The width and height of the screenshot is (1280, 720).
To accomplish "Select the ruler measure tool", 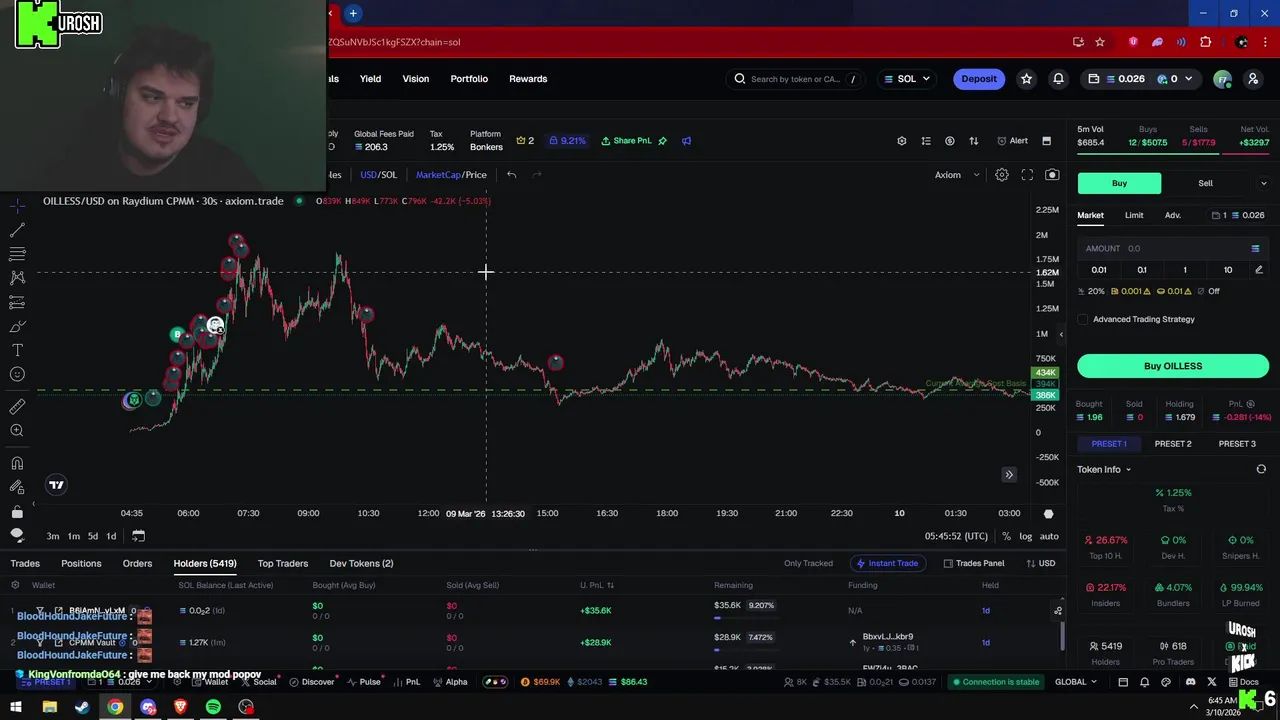I will pyautogui.click(x=17, y=406).
